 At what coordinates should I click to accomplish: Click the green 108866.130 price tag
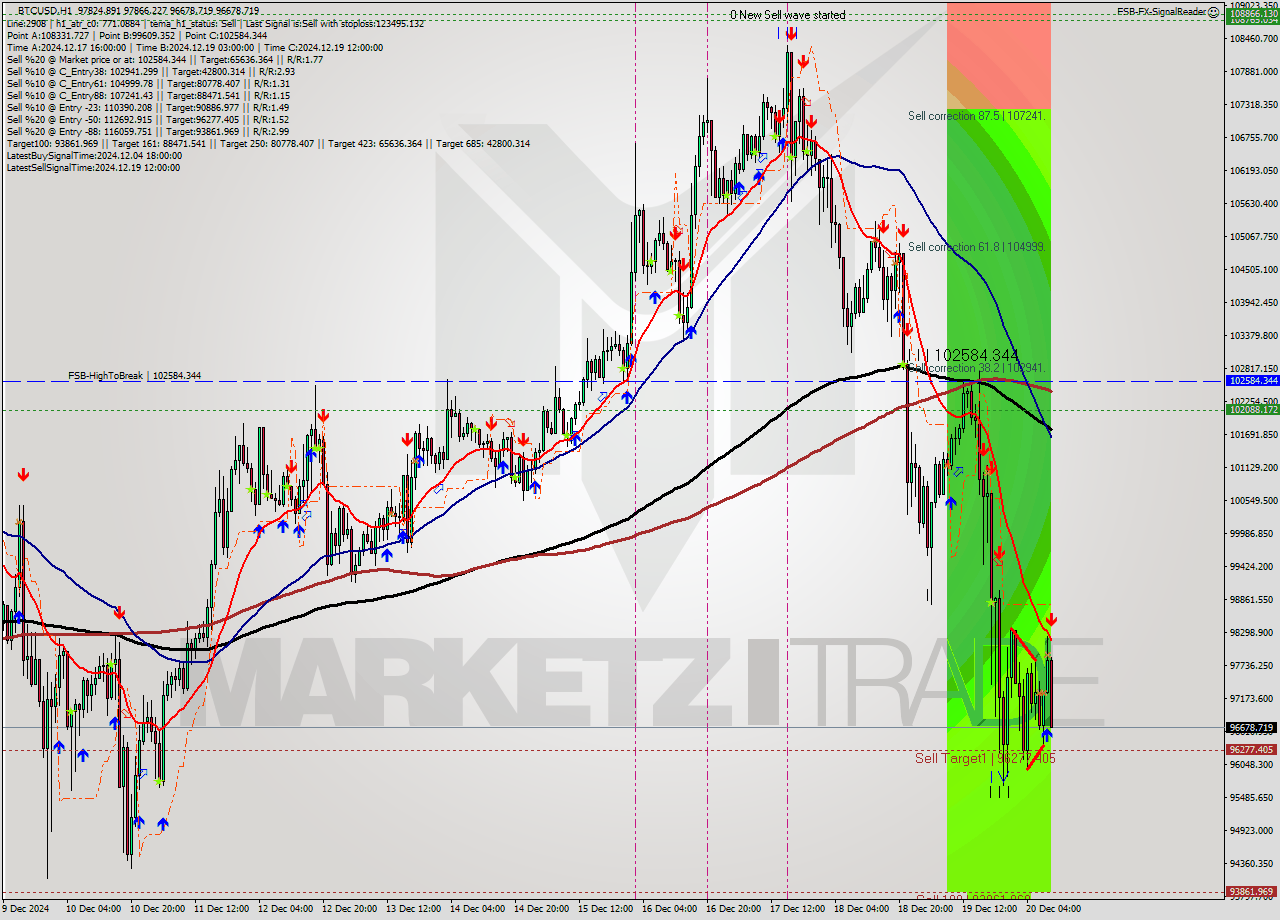point(1251,14)
